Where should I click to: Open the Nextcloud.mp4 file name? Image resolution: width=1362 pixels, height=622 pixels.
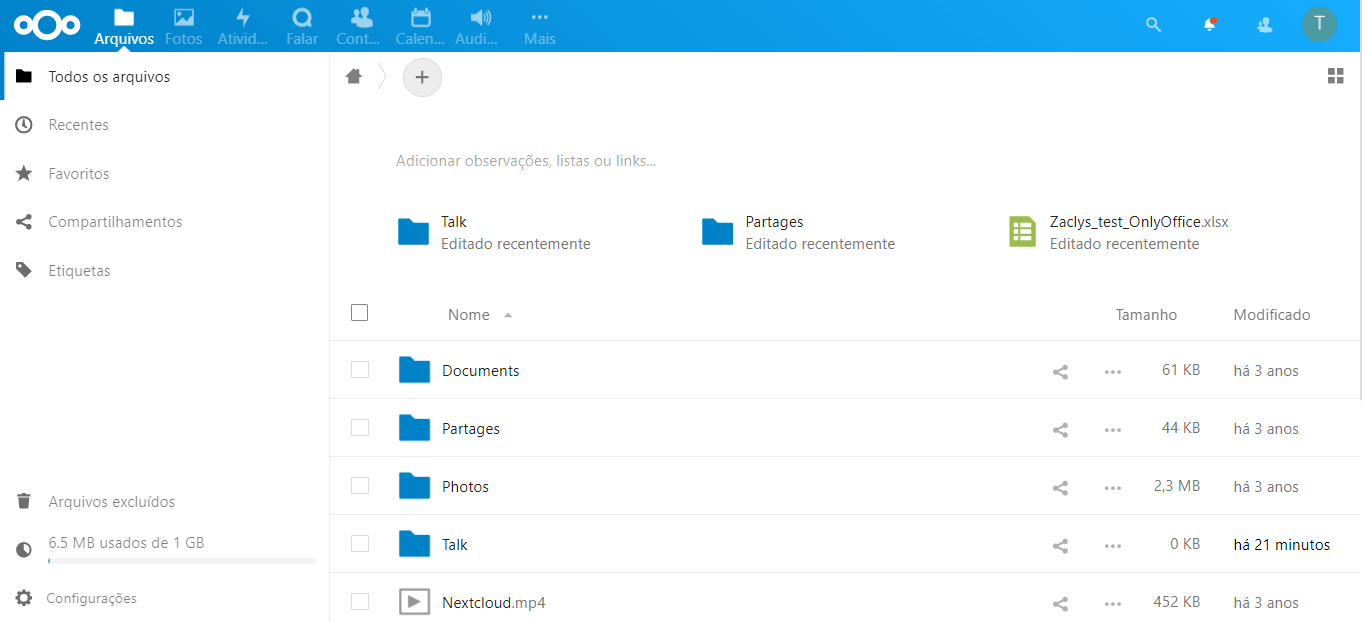pyautogui.click(x=494, y=603)
